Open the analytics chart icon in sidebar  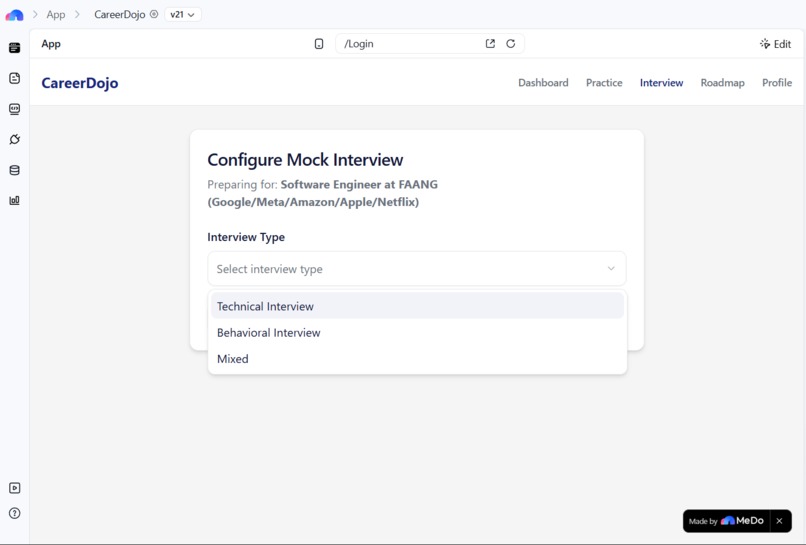[14, 201]
